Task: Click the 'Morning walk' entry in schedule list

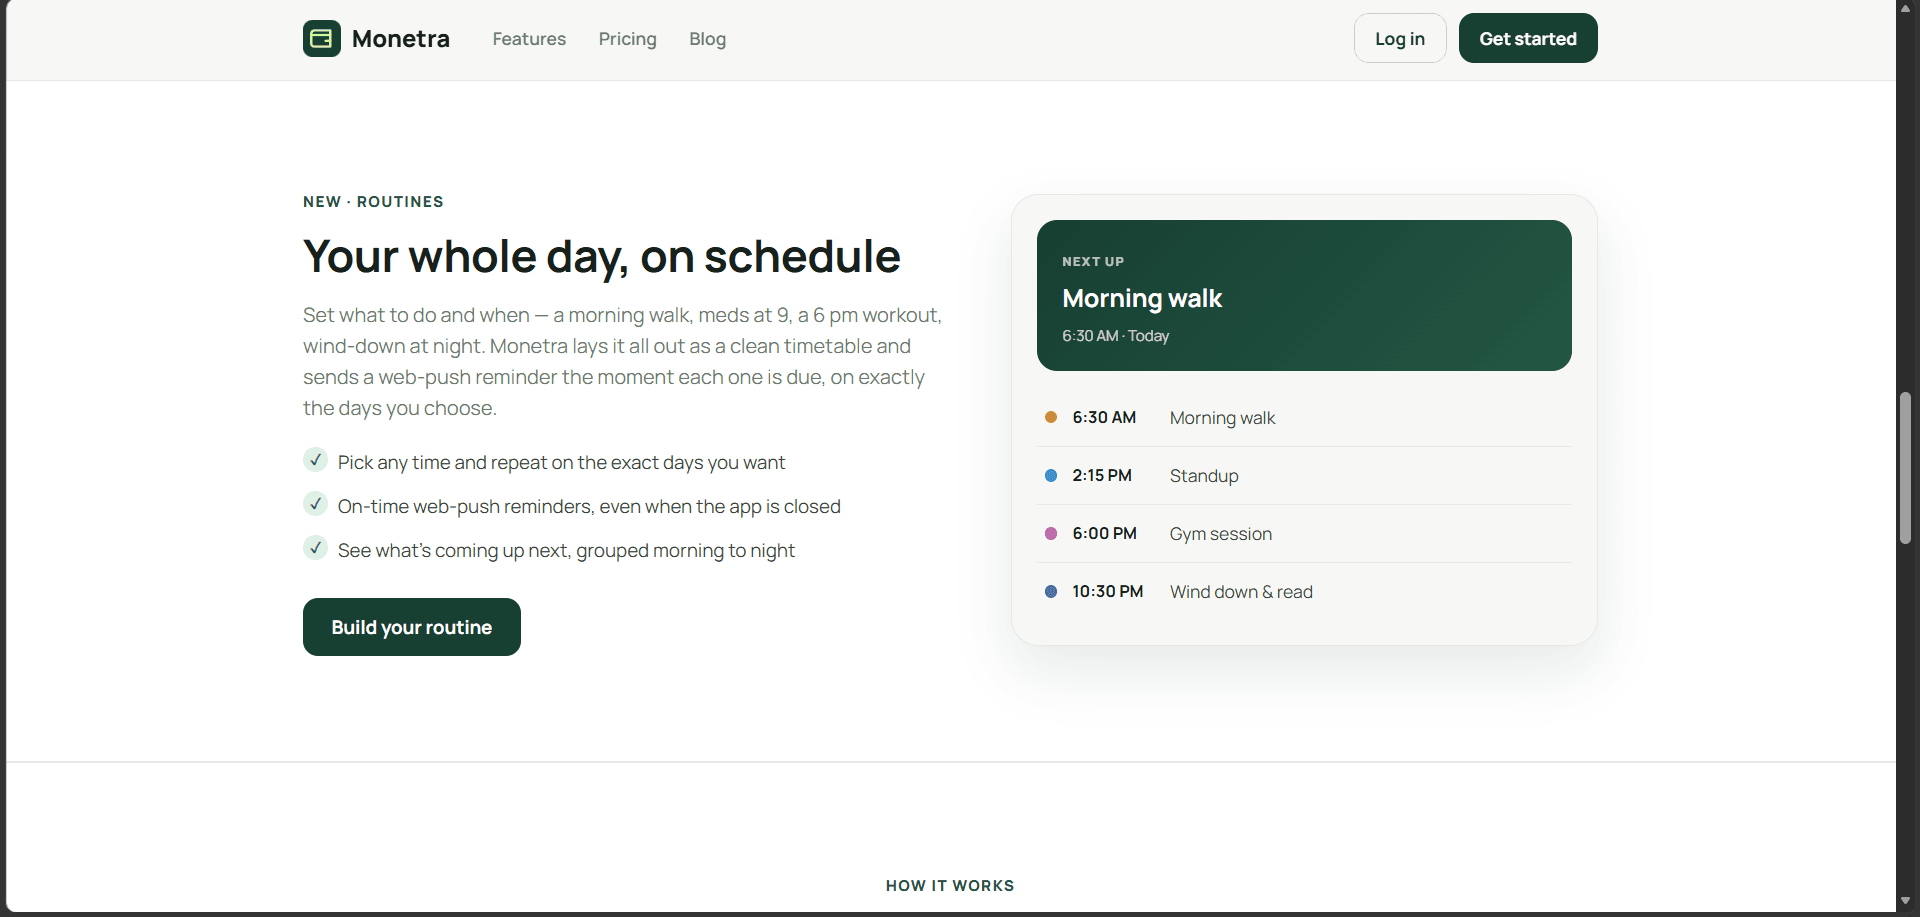Action: pos(1222,418)
